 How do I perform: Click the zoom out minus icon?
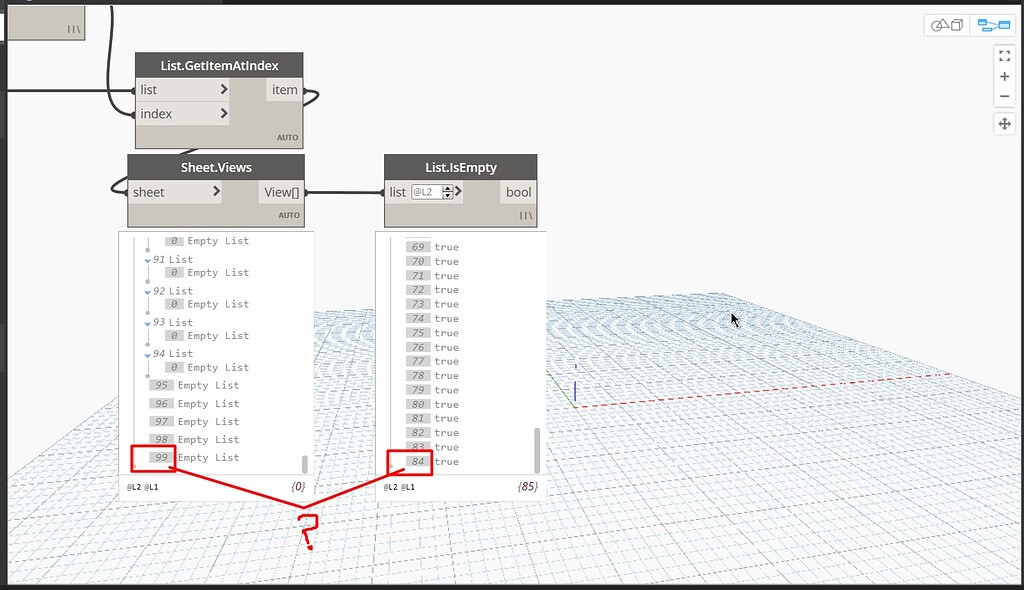1005,96
